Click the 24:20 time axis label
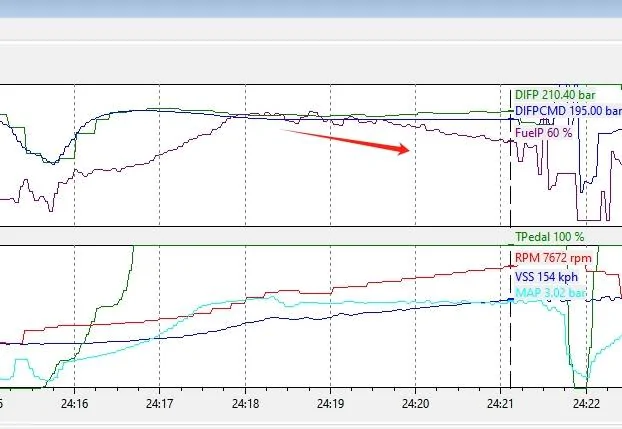 pos(415,404)
